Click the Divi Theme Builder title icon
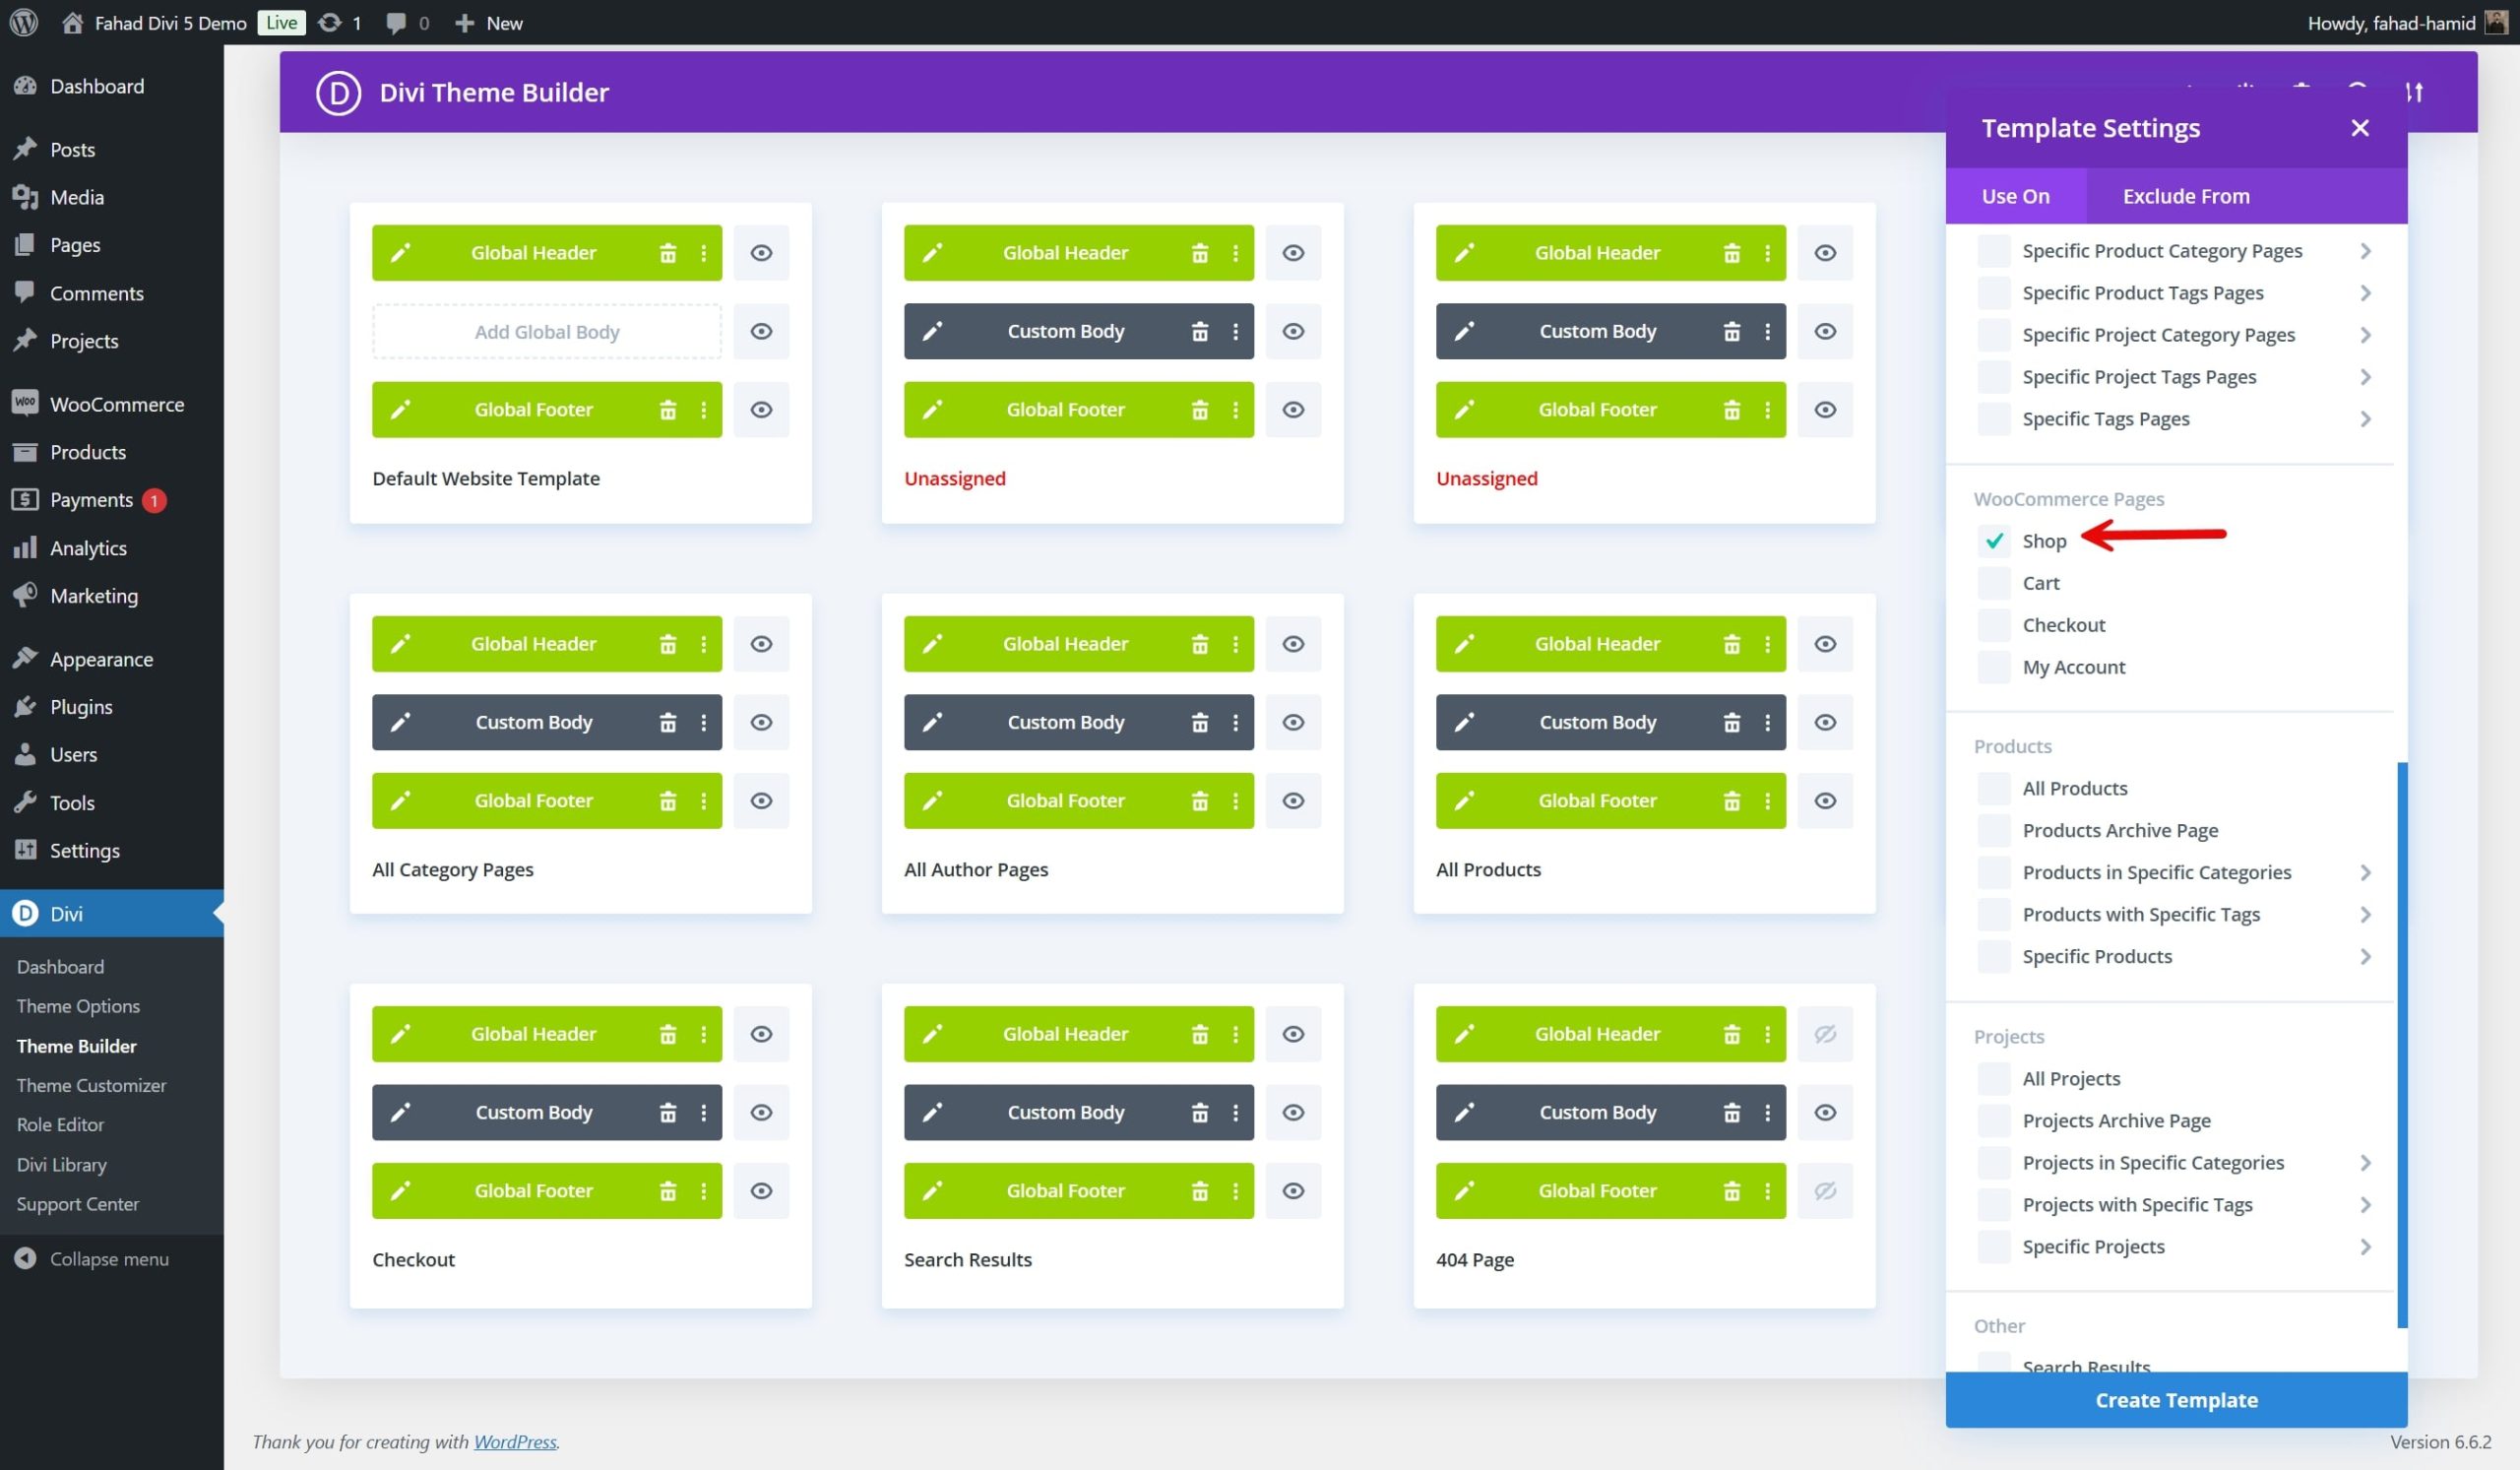The image size is (2520, 1470). click(x=336, y=91)
